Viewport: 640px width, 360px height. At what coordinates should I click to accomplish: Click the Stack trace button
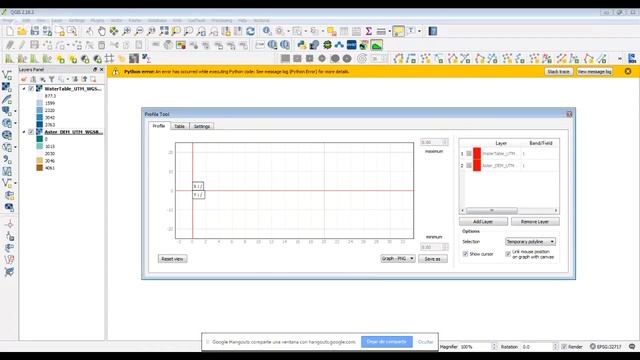558,71
